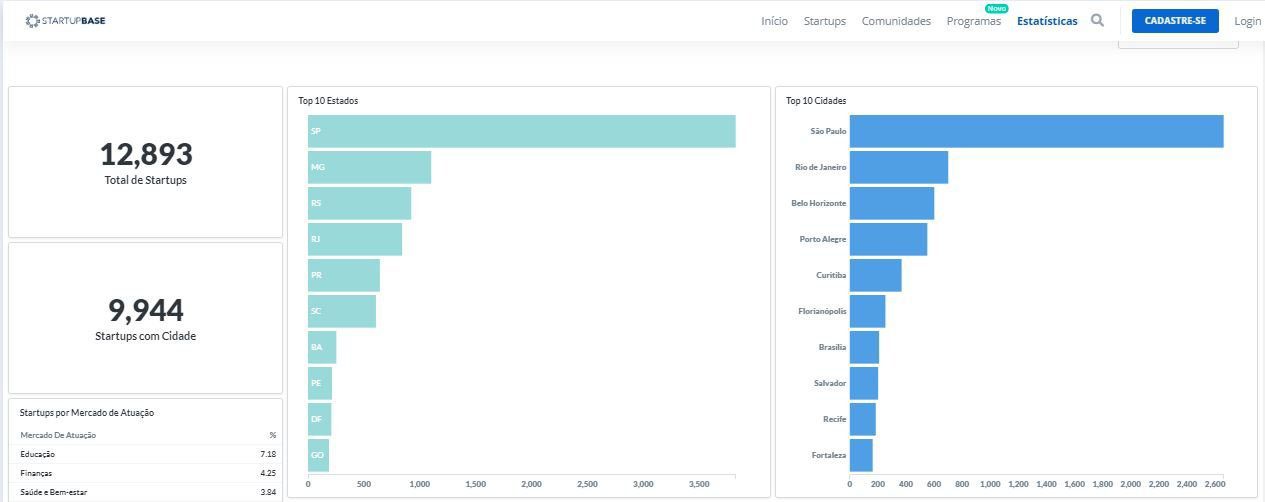Click the Total de Startups card
The width and height of the screenshot is (1265, 502).
tap(146, 162)
